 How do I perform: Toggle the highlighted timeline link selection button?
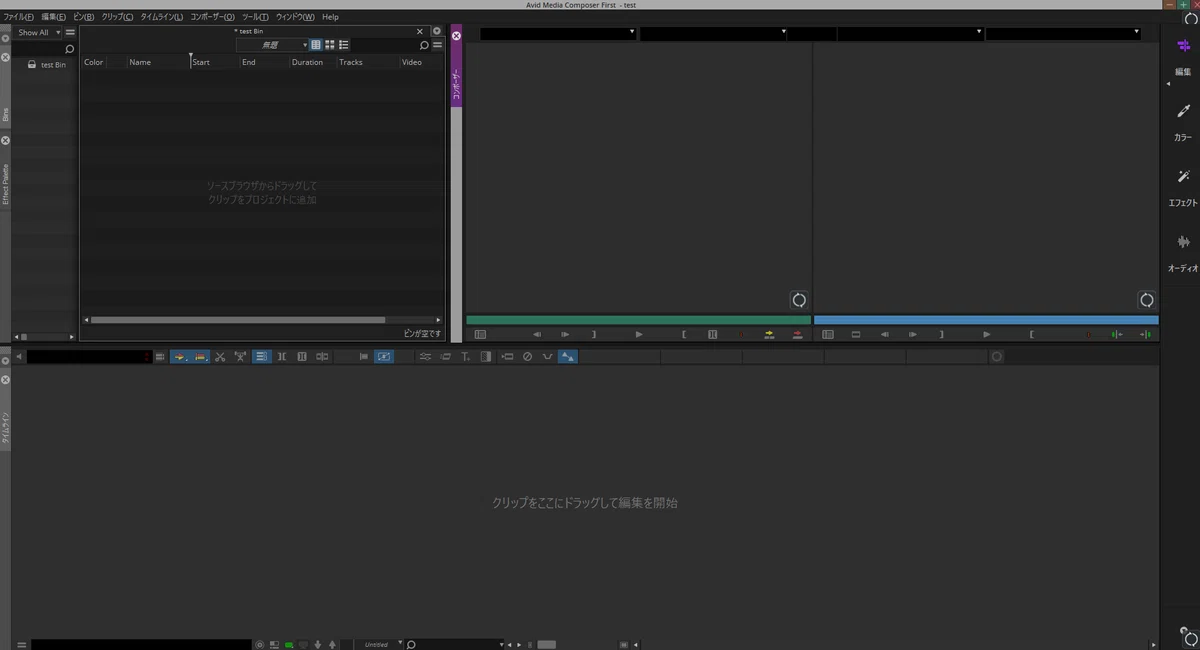click(261, 357)
